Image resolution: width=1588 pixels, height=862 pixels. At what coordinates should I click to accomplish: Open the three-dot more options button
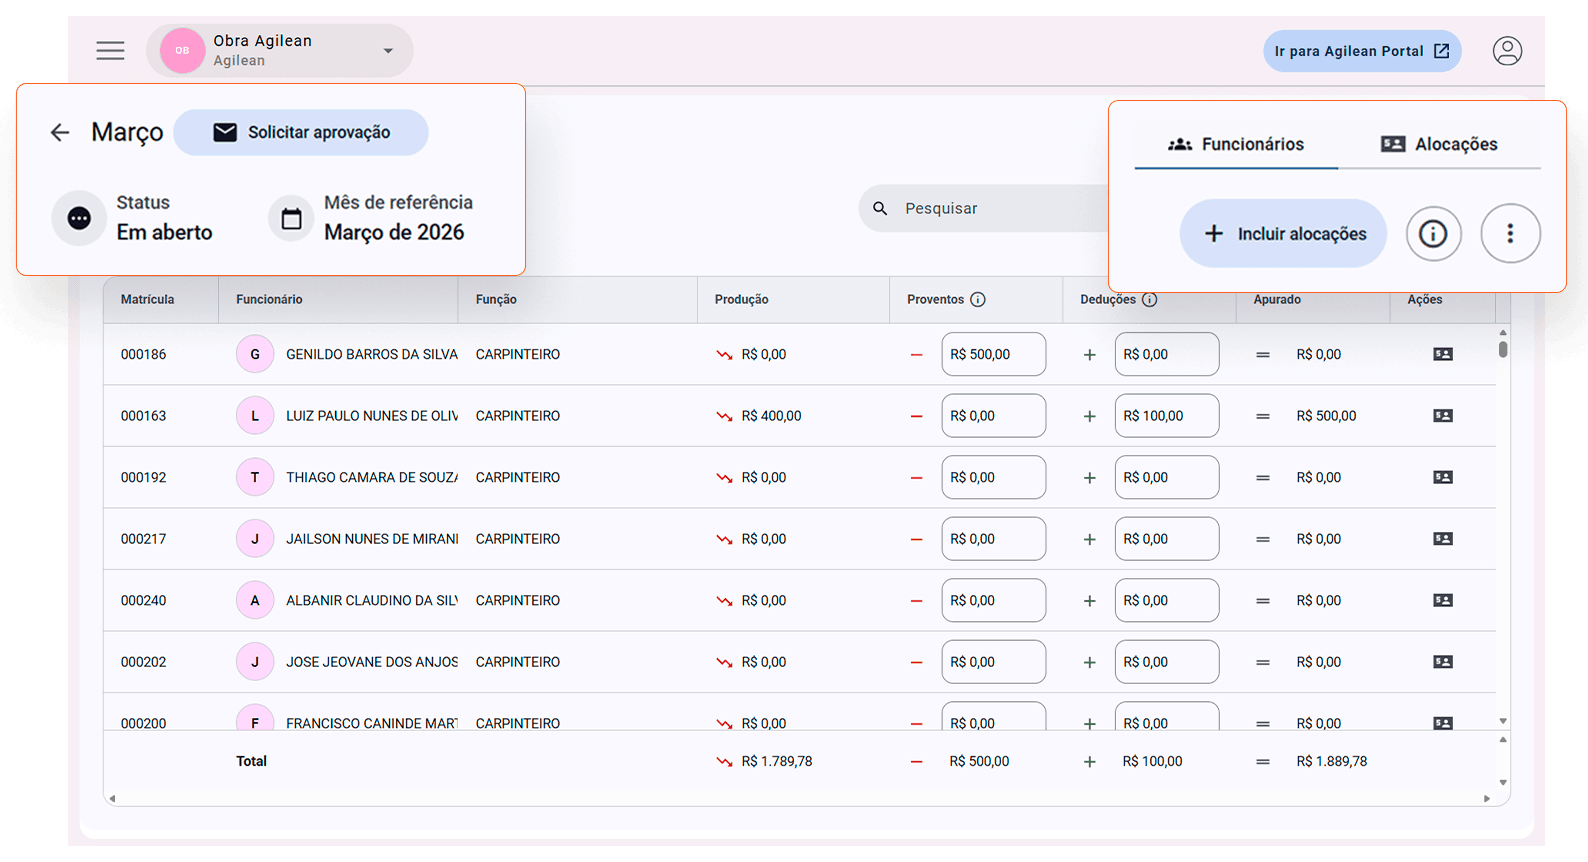(x=1510, y=233)
